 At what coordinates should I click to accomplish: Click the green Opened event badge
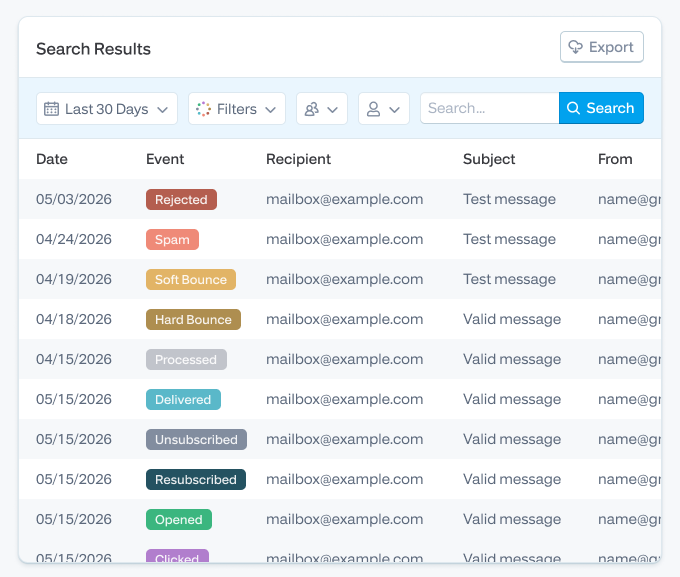pos(179,519)
